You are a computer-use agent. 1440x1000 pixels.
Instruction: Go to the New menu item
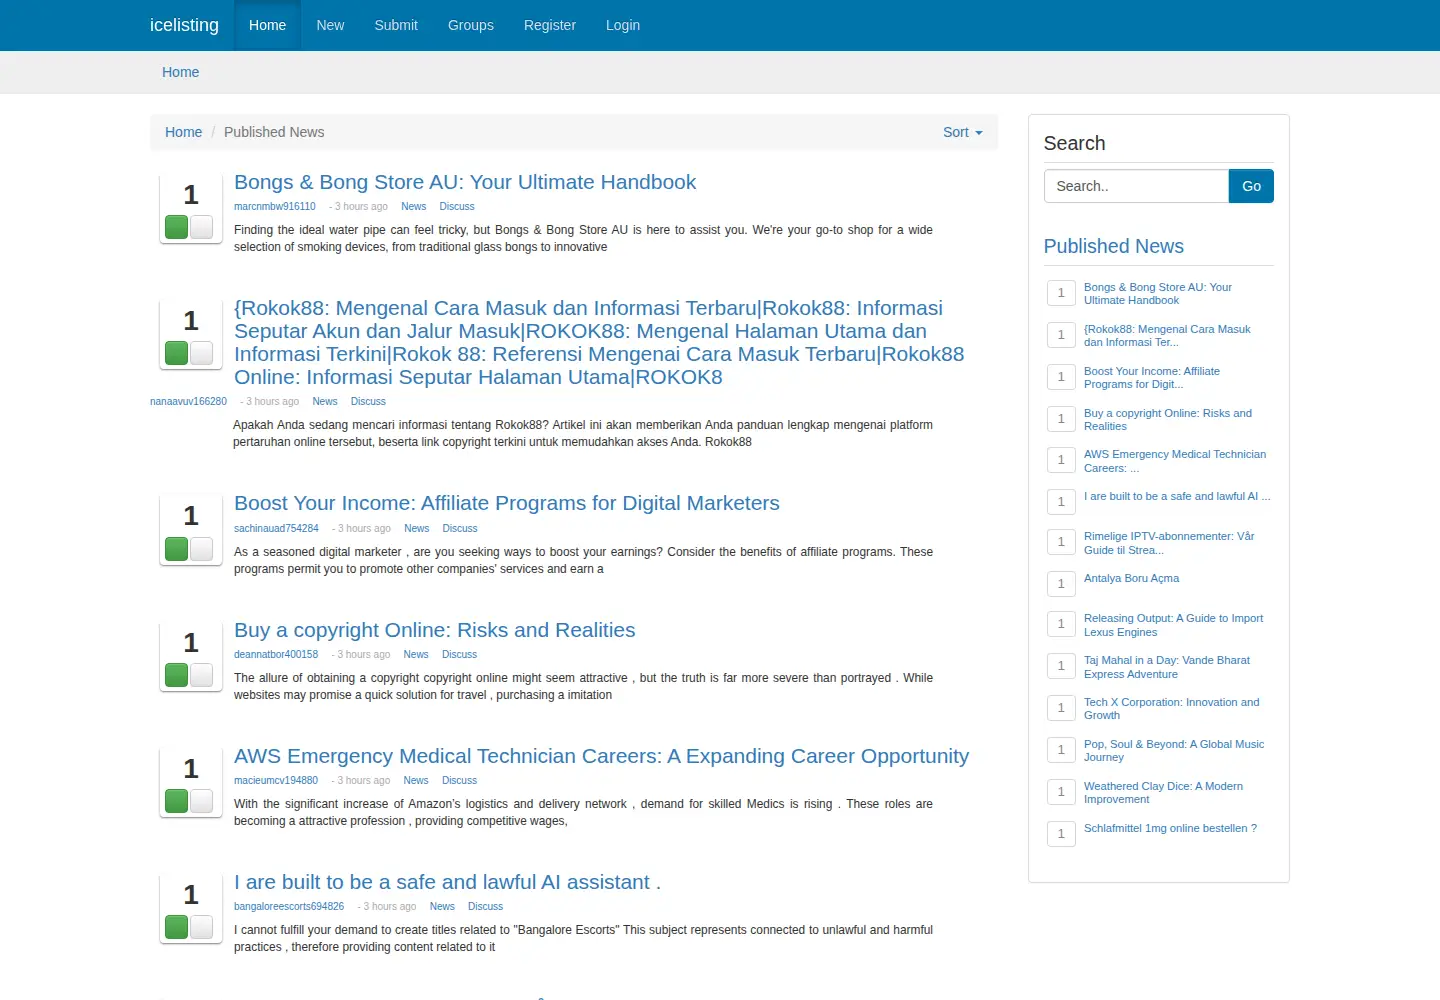330,25
